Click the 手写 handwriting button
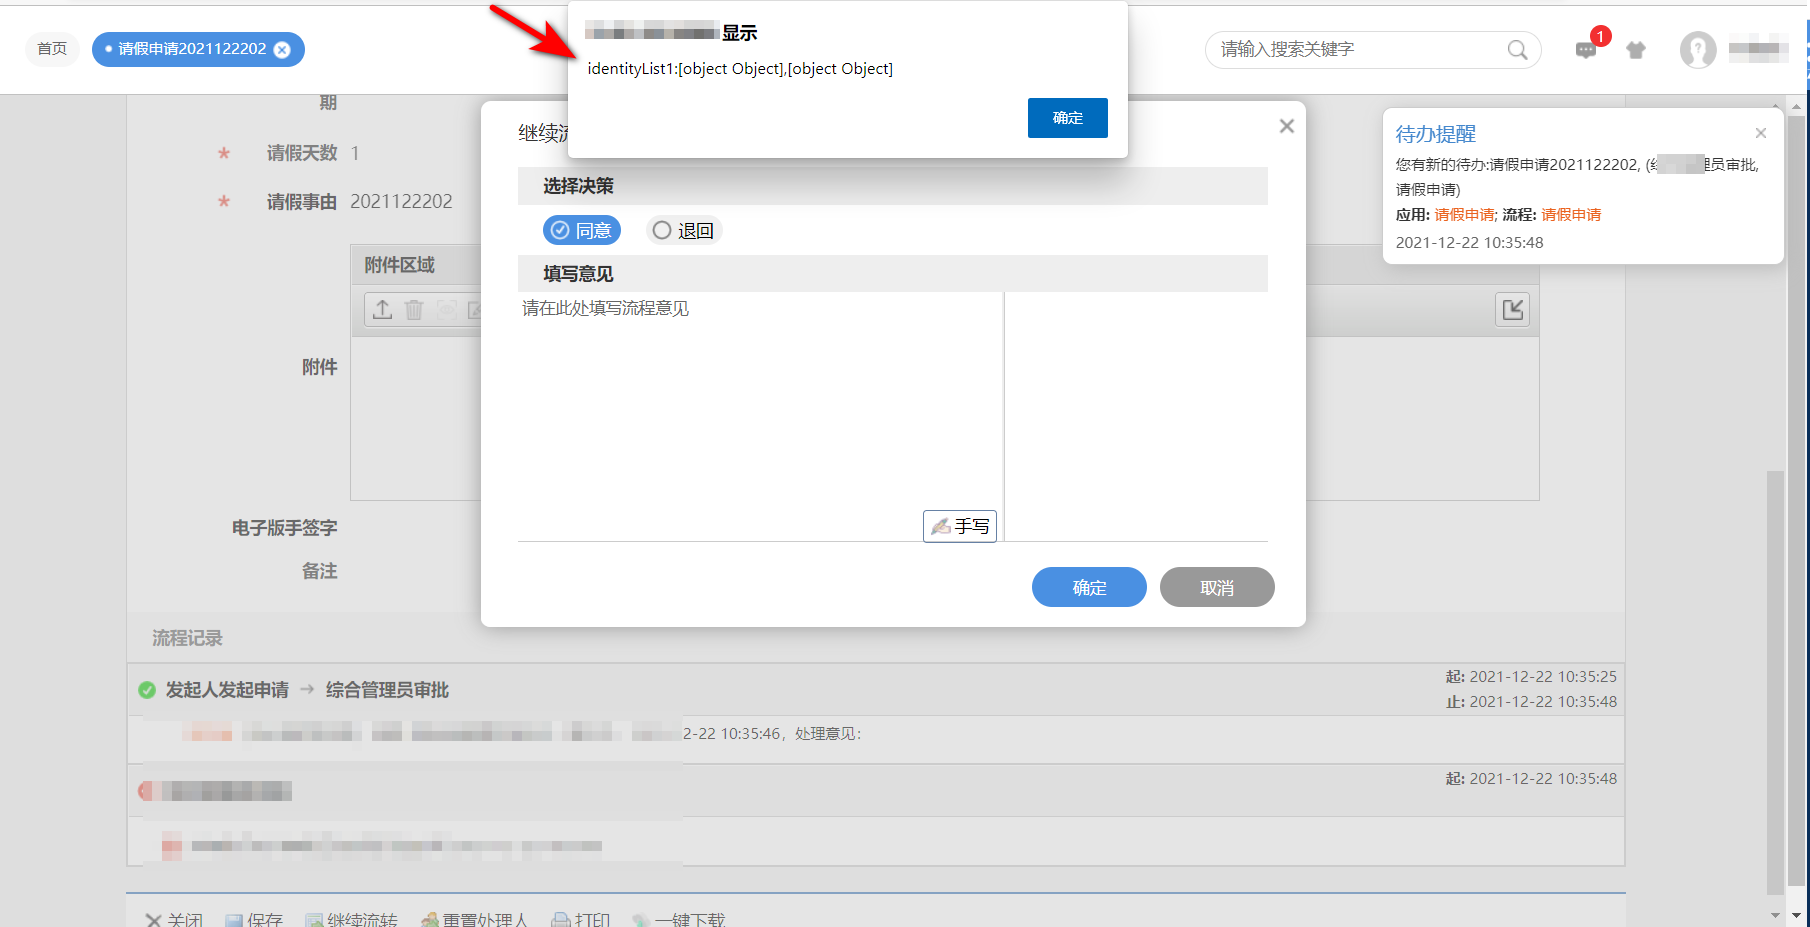 click(x=960, y=526)
